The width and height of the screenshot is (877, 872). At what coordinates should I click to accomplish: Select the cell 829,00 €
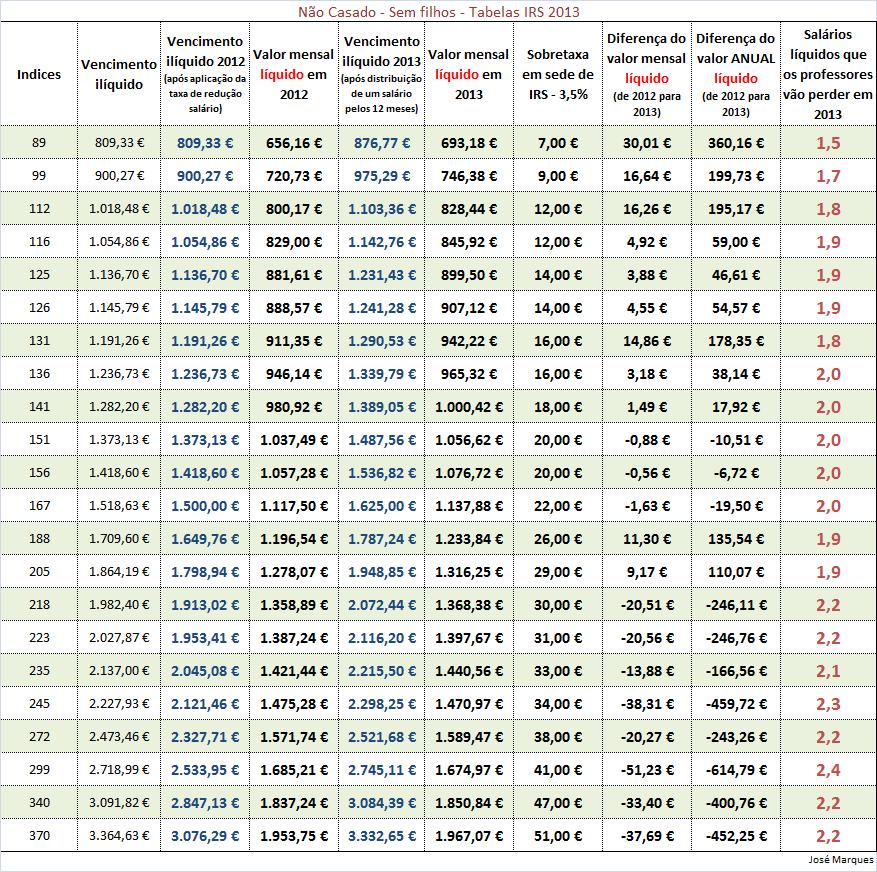pos(294,242)
